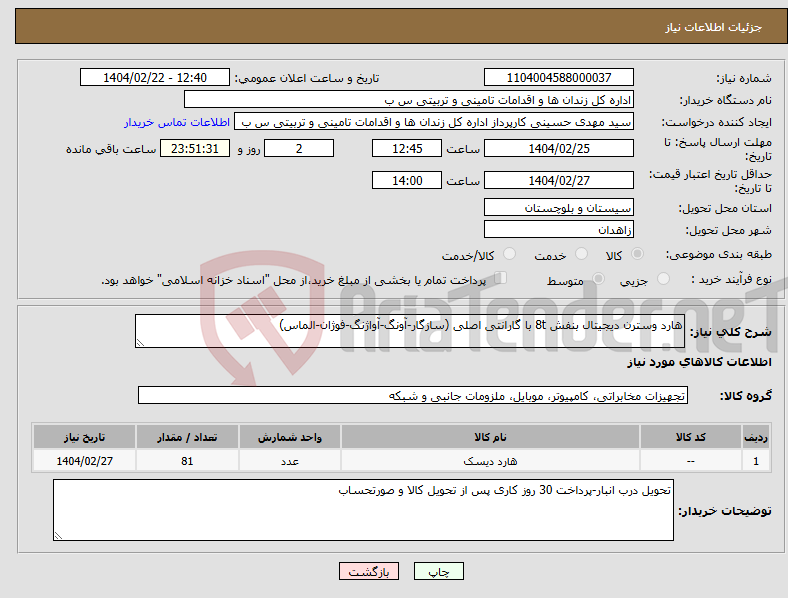Click the بازگشت (back) button
Image resolution: width=788 pixels, height=598 pixels.
pyautogui.click(x=369, y=571)
